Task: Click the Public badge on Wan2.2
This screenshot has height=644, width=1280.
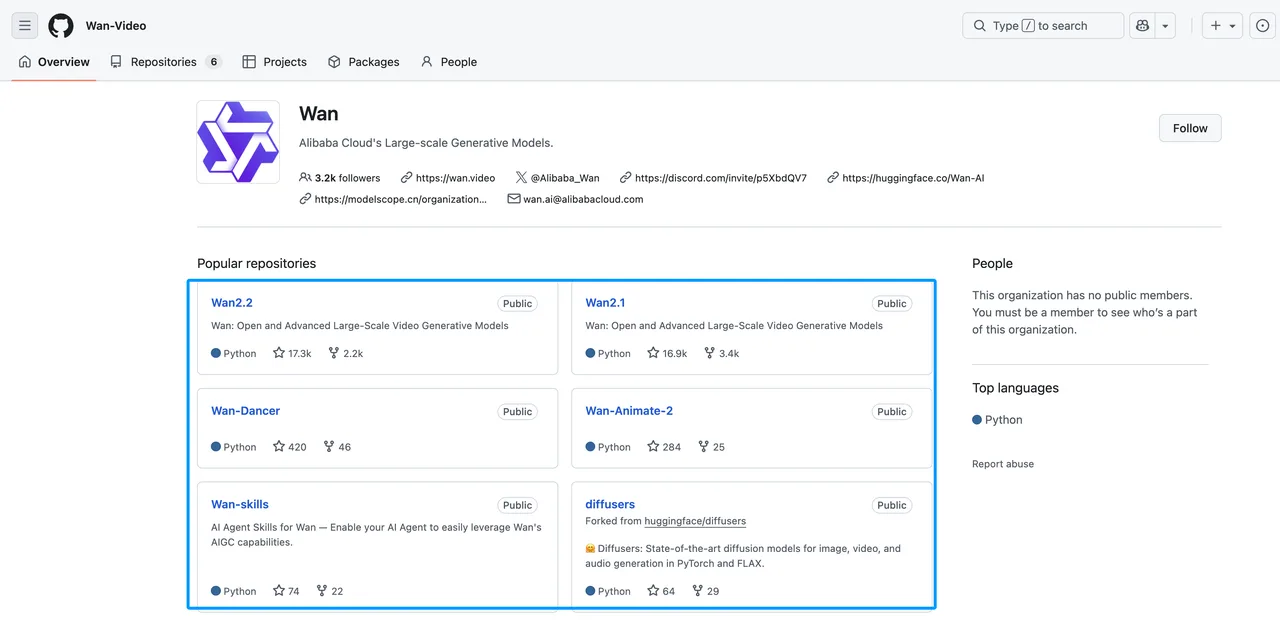Action: coord(518,304)
